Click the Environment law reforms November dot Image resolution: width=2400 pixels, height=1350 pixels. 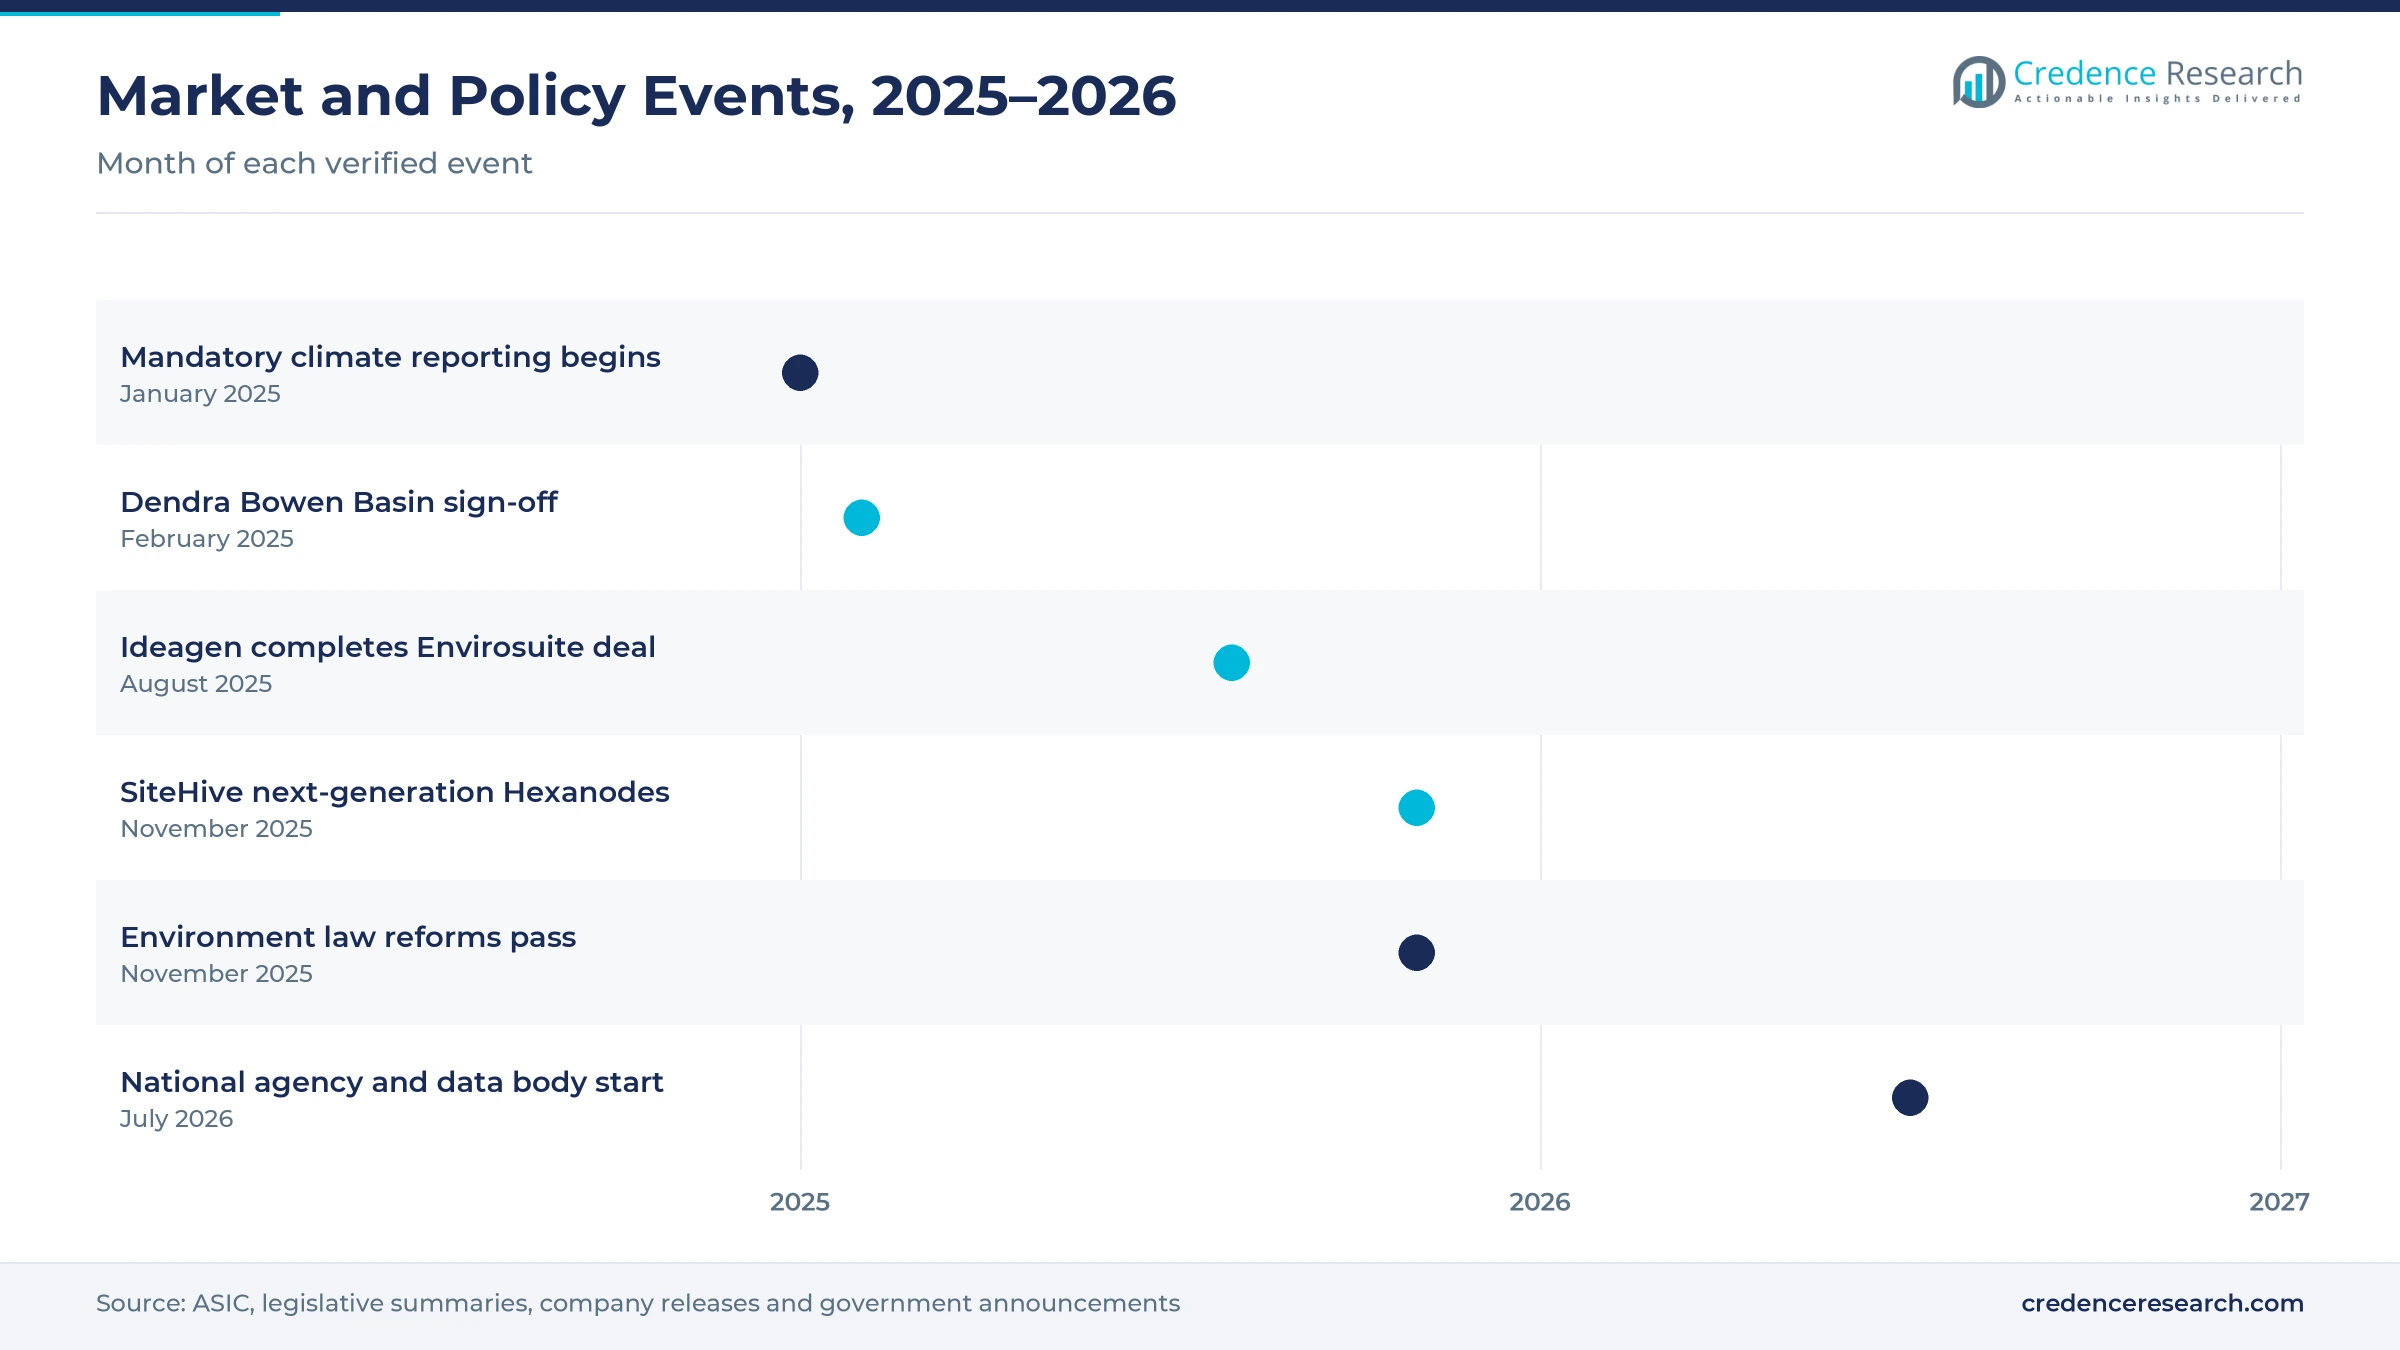tap(1416, 953)
